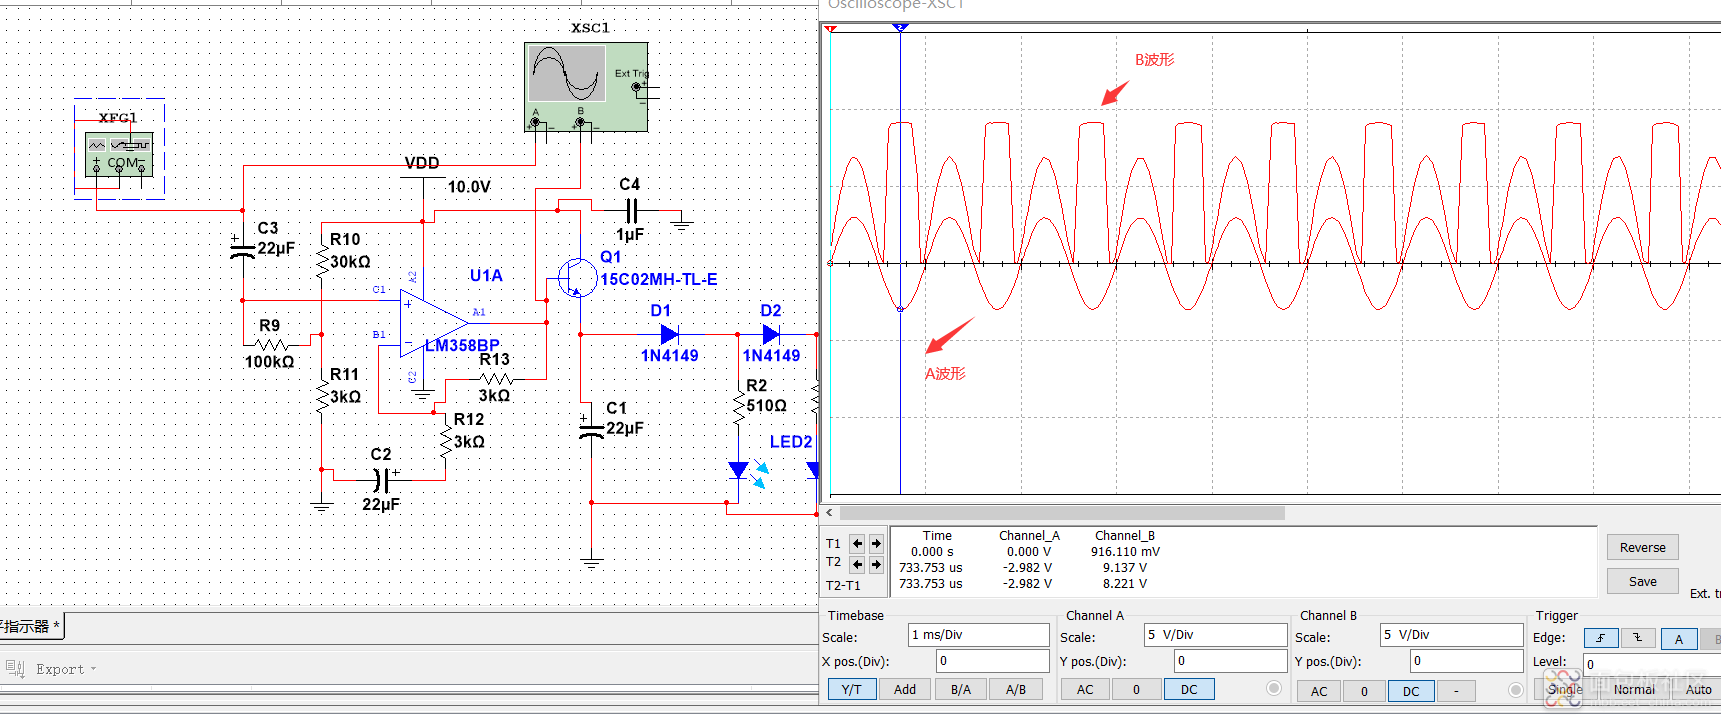Click Timebase X pos.(Div) field

992,661
